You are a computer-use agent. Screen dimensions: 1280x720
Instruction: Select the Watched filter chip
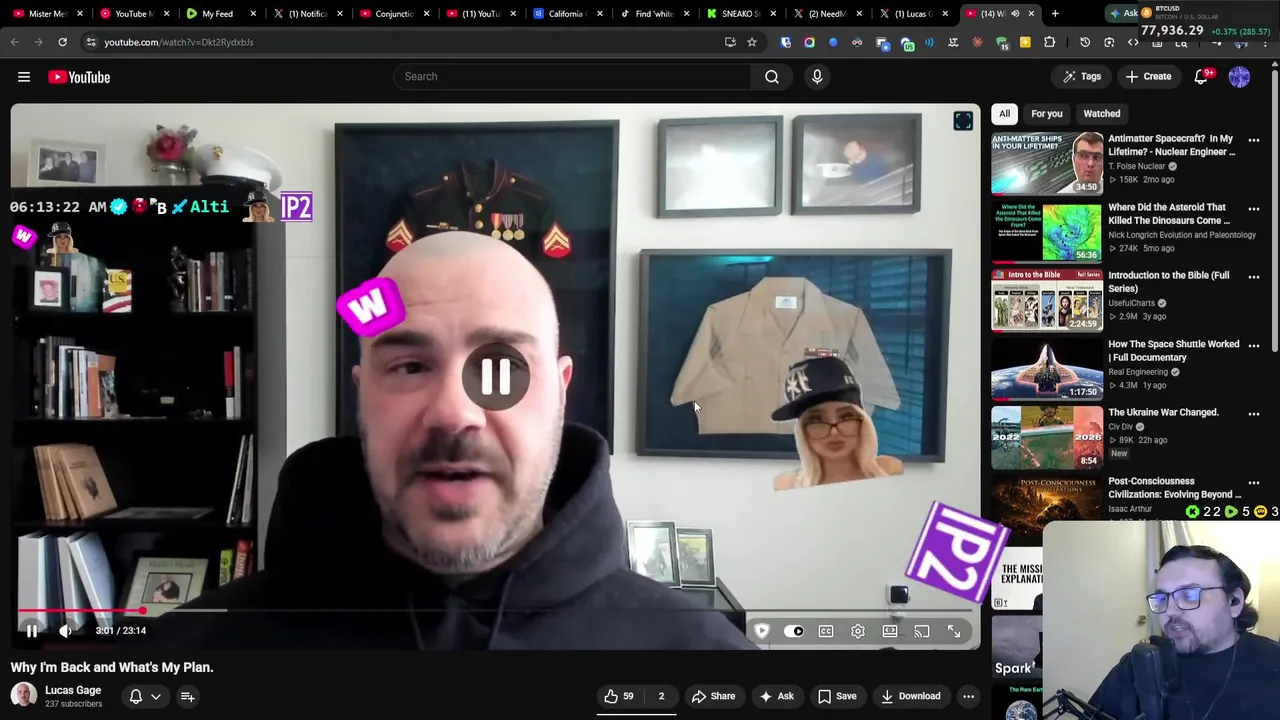1102,114
